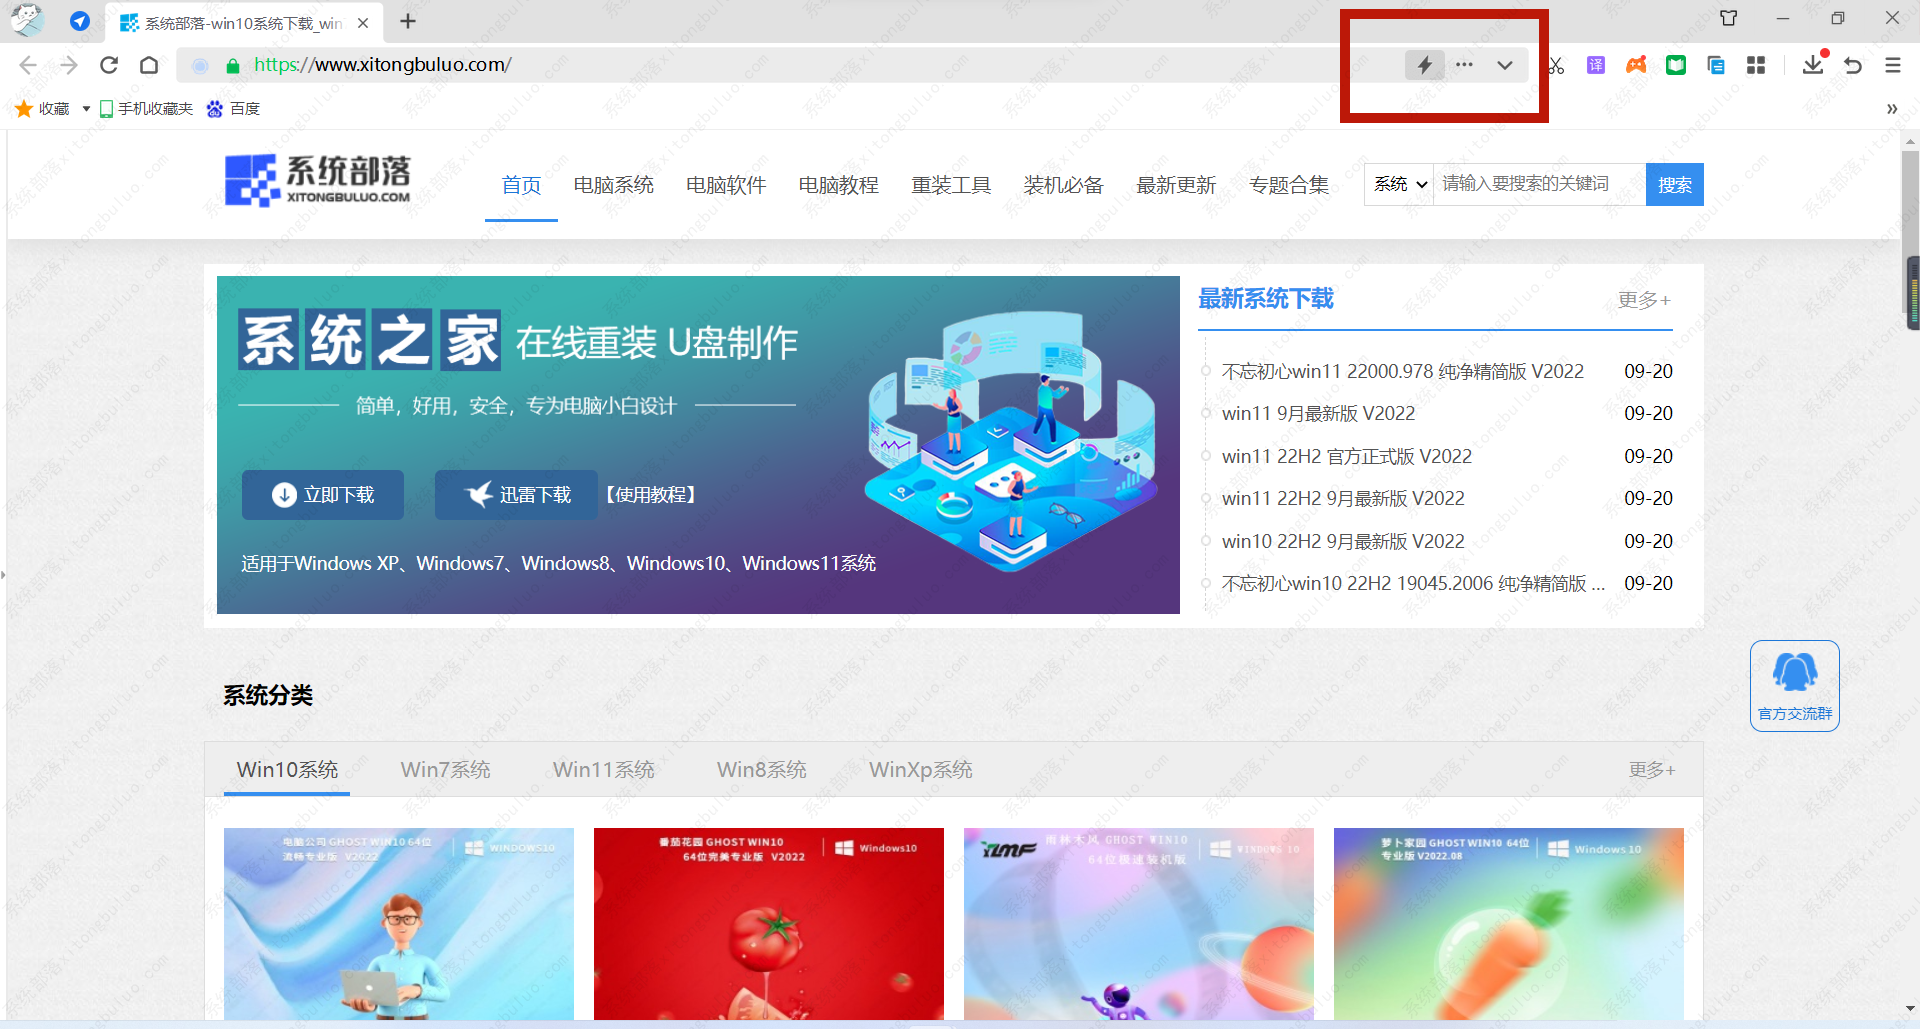Viewport: 1920px width, 1029px height.
Task: Click the blue document copy extension icon
Action: (1716, 65)
